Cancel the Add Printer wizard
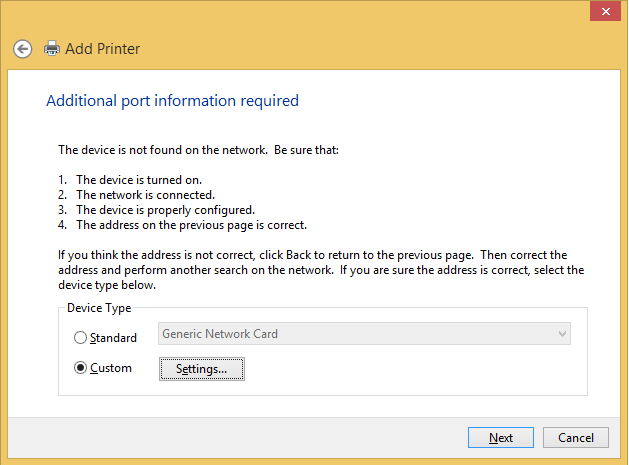 pos(576,437)
